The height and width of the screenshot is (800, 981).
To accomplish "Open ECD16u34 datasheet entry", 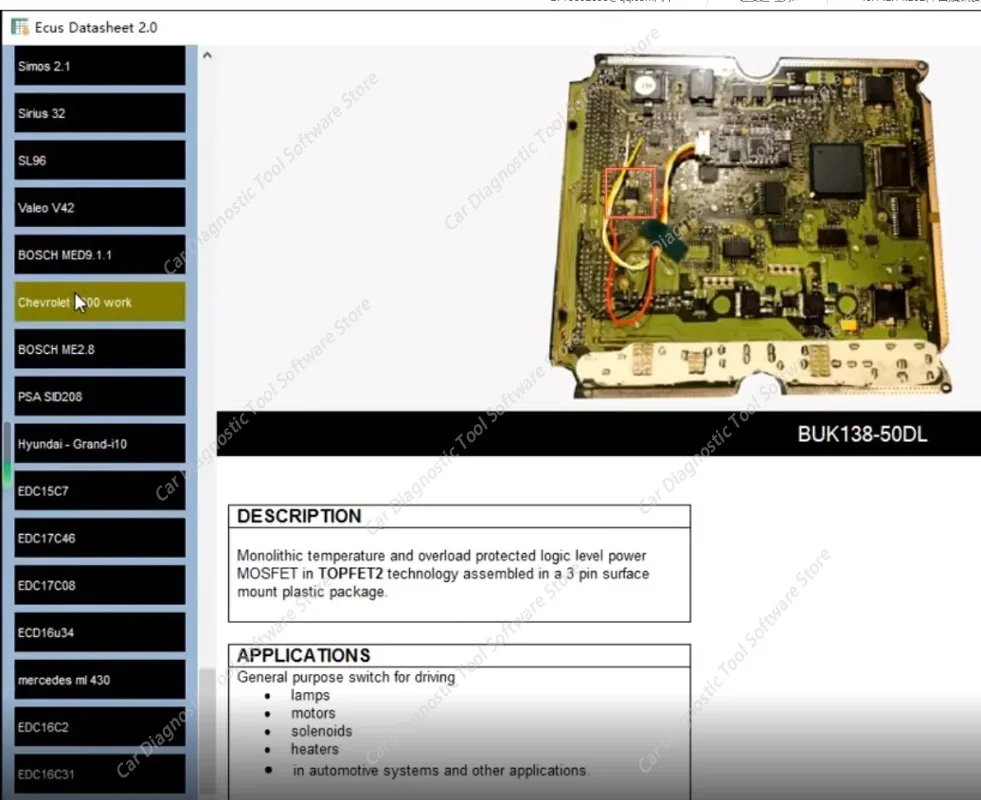I will (x=100, y=632).
